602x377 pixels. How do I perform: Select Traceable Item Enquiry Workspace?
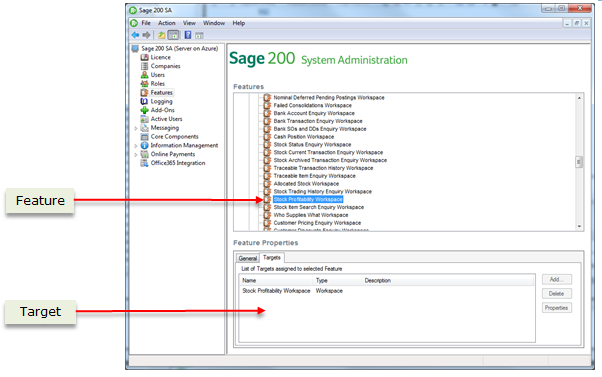(314, 176)
